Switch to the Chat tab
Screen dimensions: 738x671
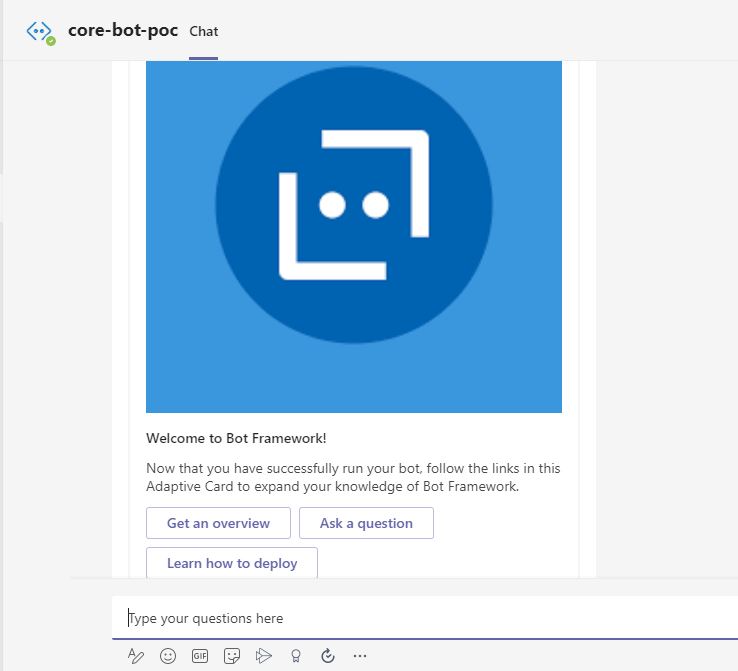point(203,31)
